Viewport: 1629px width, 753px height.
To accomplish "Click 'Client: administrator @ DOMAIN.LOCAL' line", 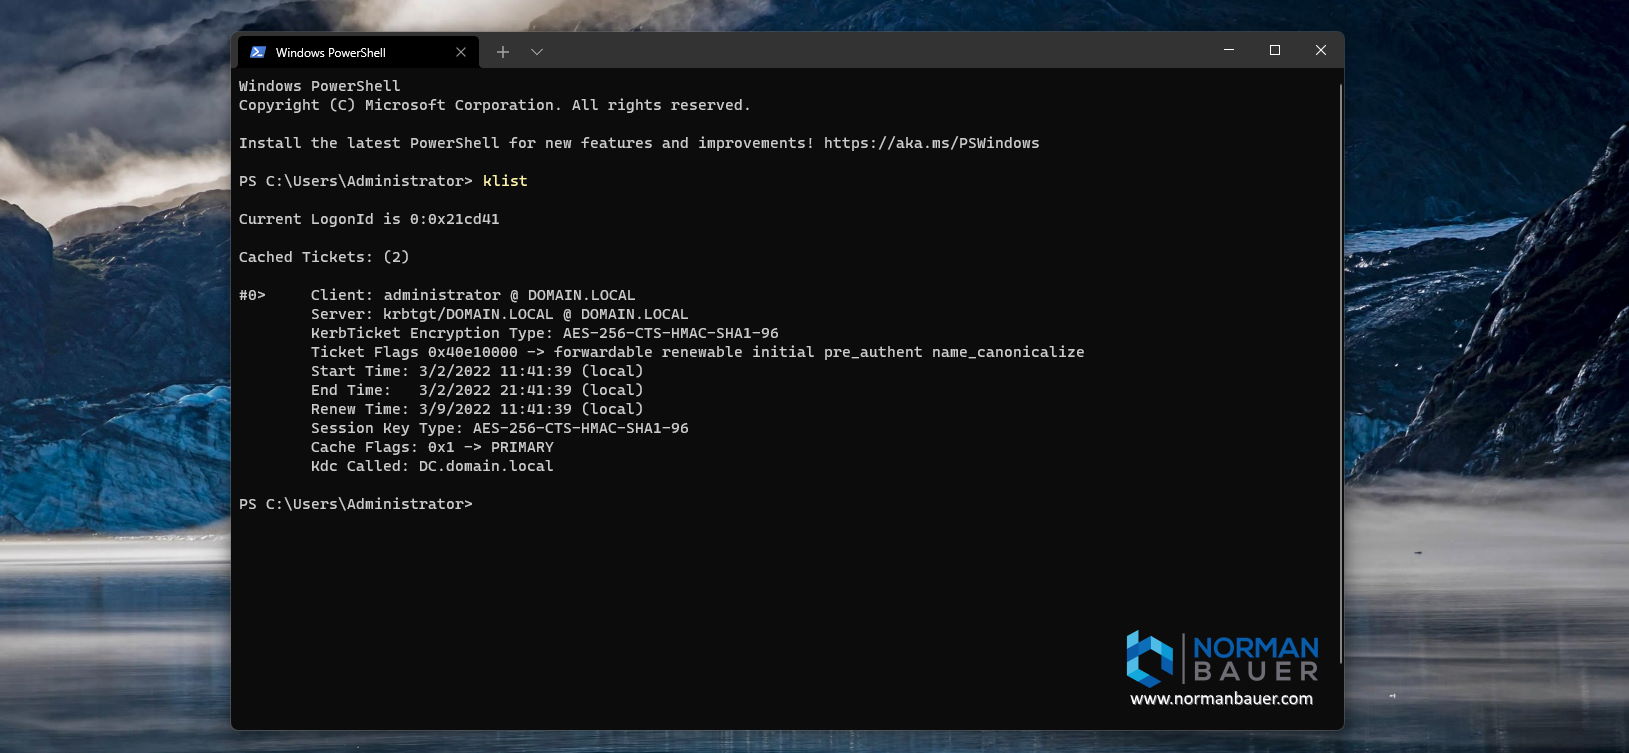I will click(473, 295).
